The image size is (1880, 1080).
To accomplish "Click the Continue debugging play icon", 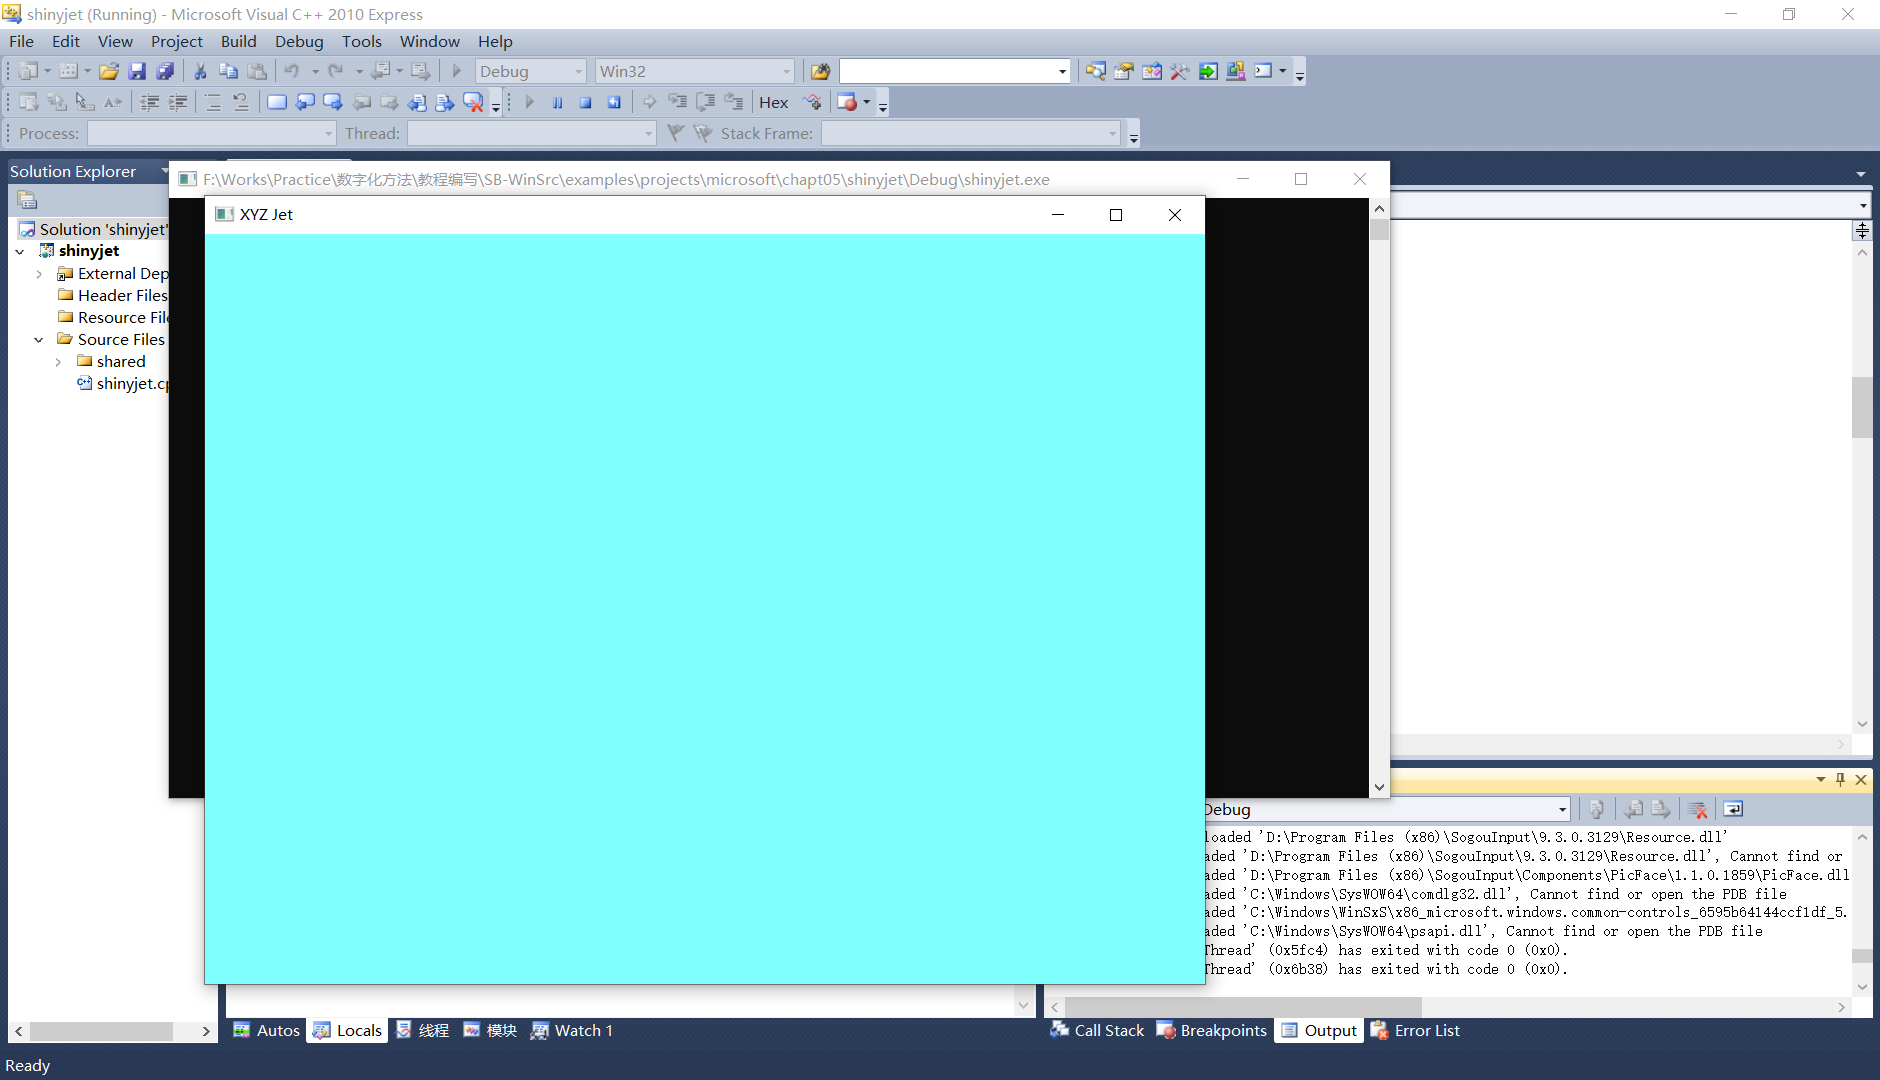I will tap(530, 102).
